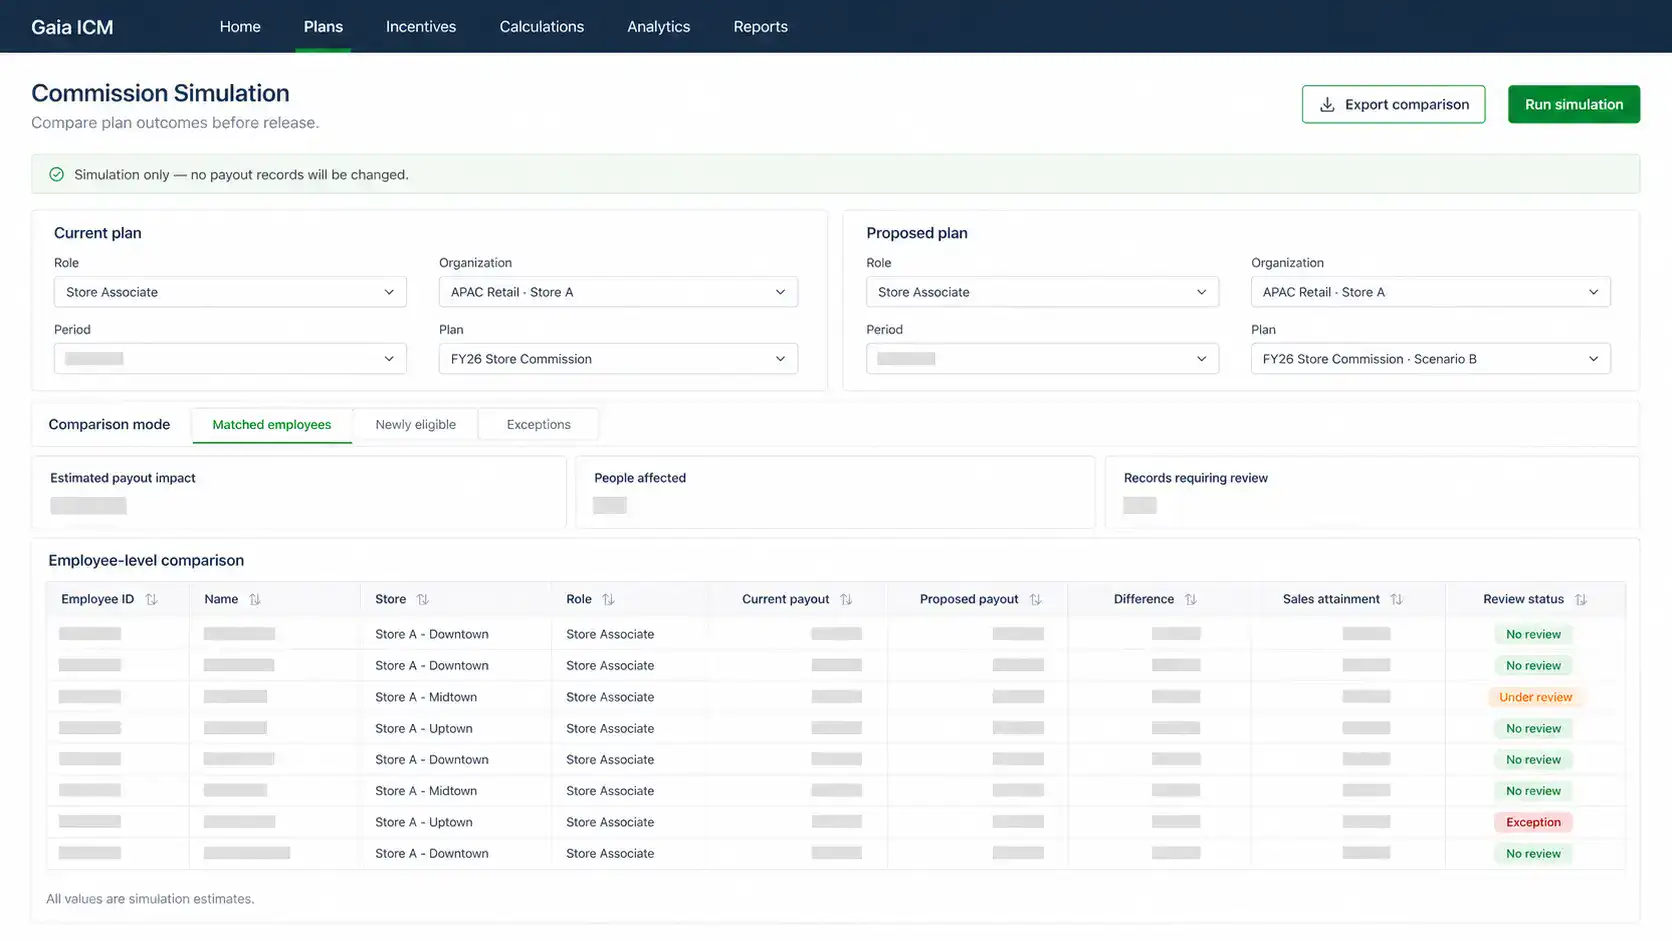
Task: Open Reports in top navigation
Action: coord(761,27)
